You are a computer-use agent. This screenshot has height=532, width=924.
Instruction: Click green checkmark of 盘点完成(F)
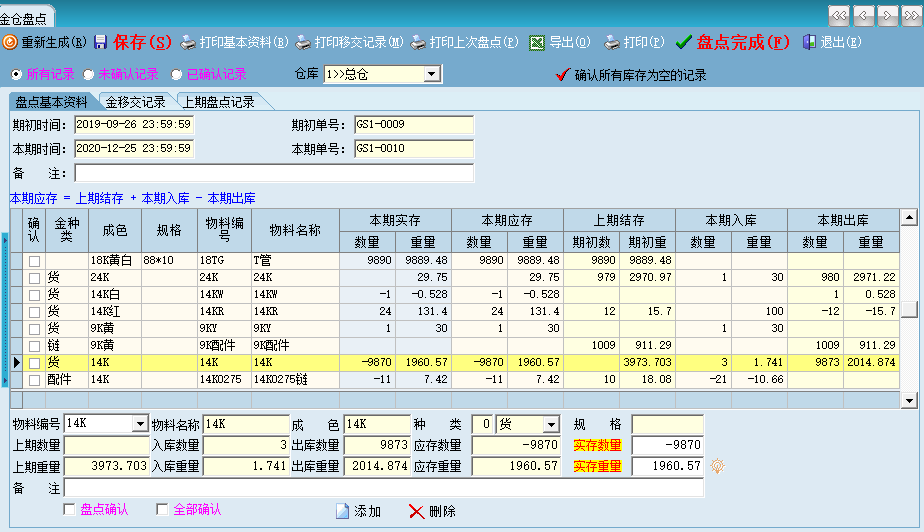tap(684, 42)
